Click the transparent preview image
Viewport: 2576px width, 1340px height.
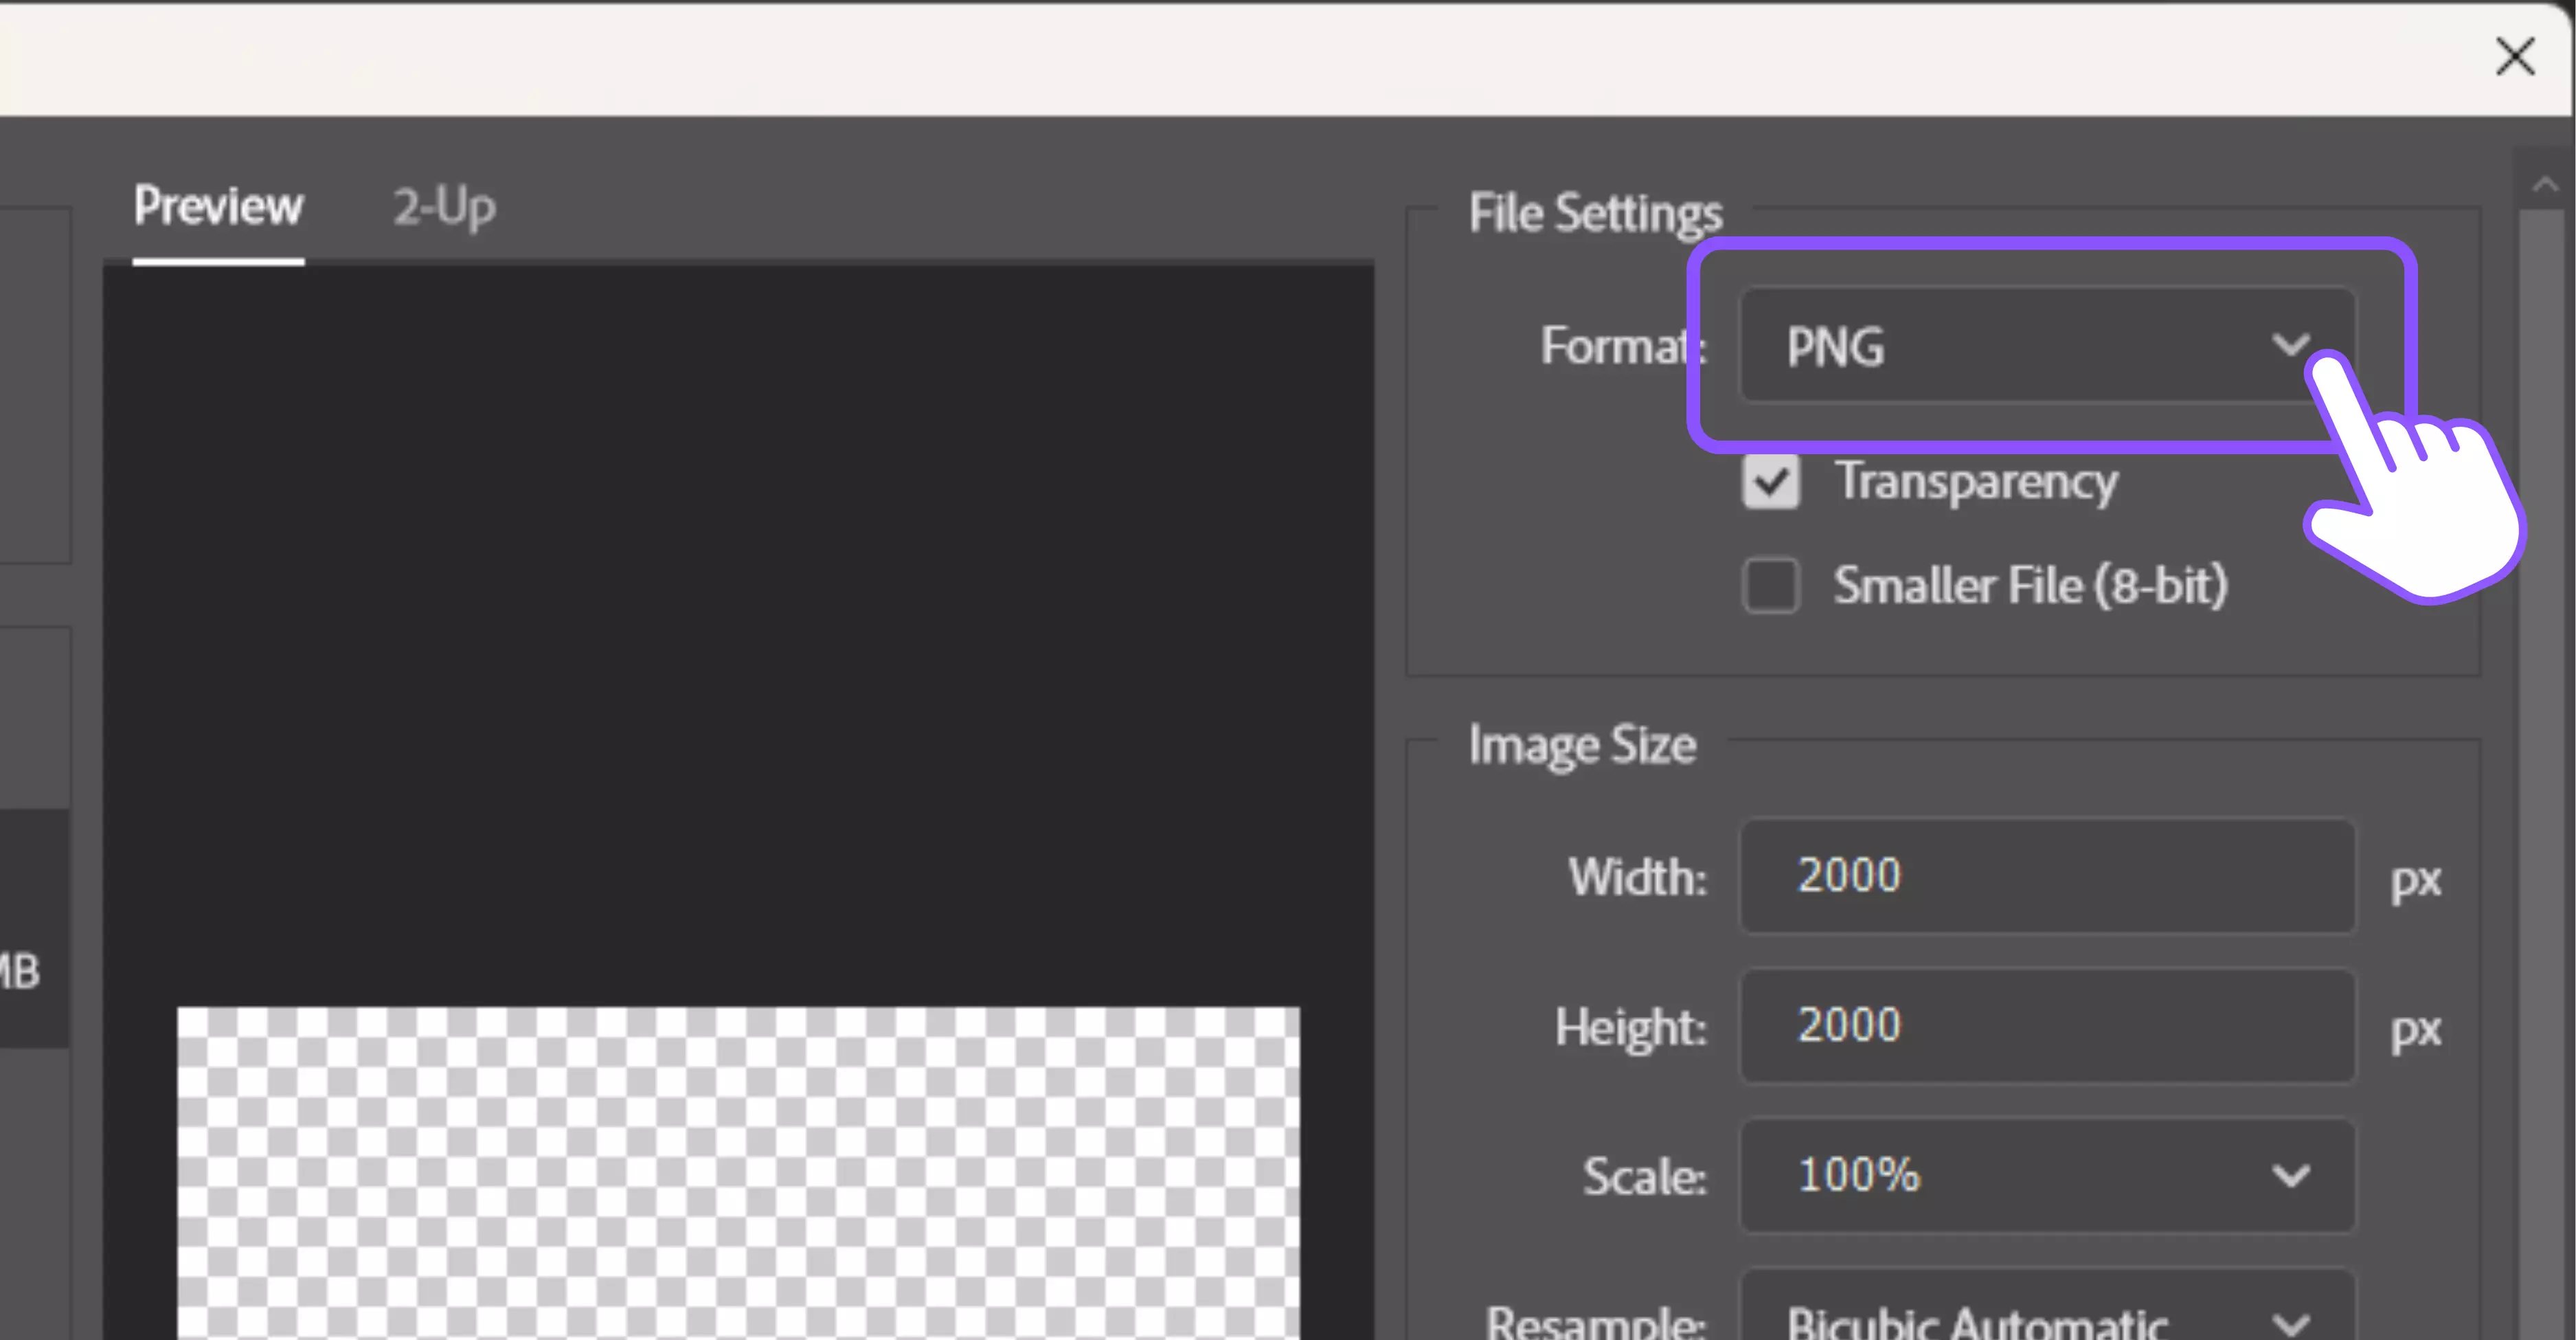pos(739,1173)
